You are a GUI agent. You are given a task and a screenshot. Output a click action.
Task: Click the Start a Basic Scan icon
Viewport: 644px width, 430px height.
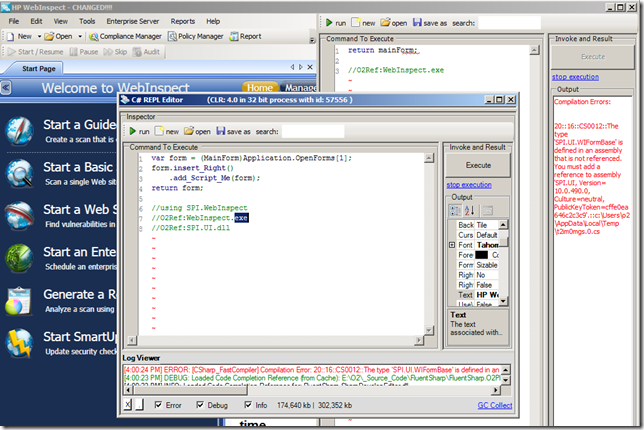(x=21, y=172)
